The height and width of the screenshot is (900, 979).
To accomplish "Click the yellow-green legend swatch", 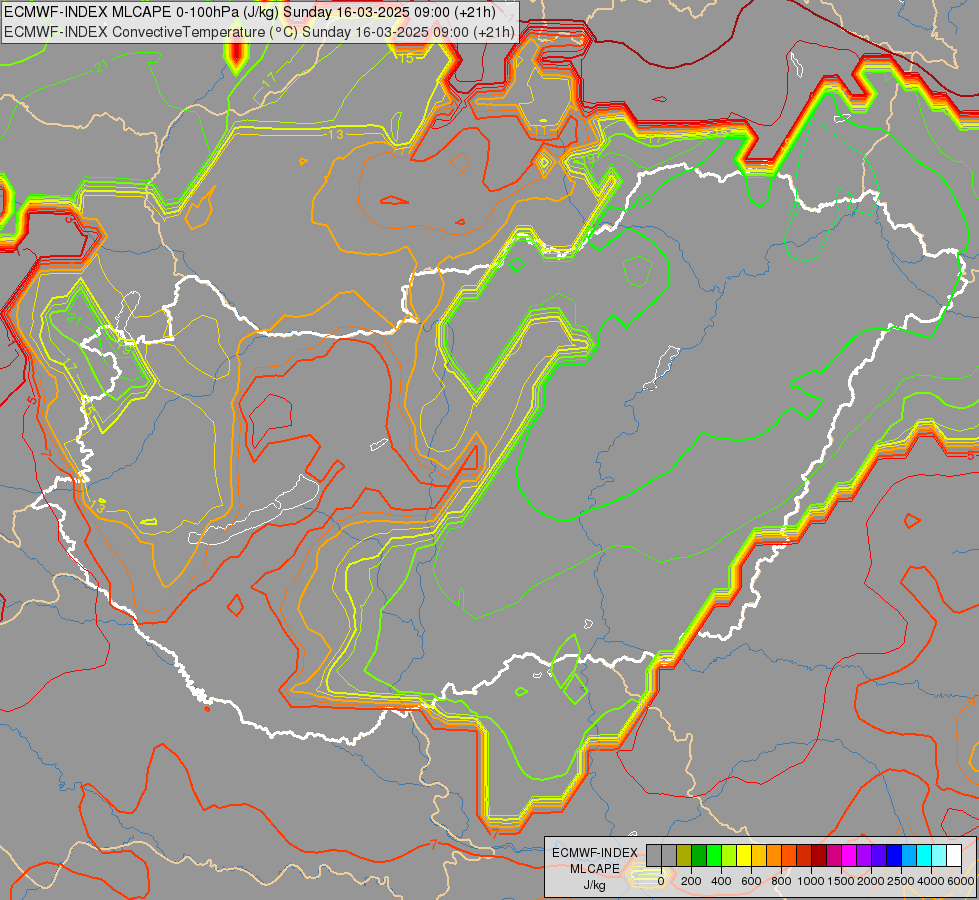I will [x=729, y=855].
